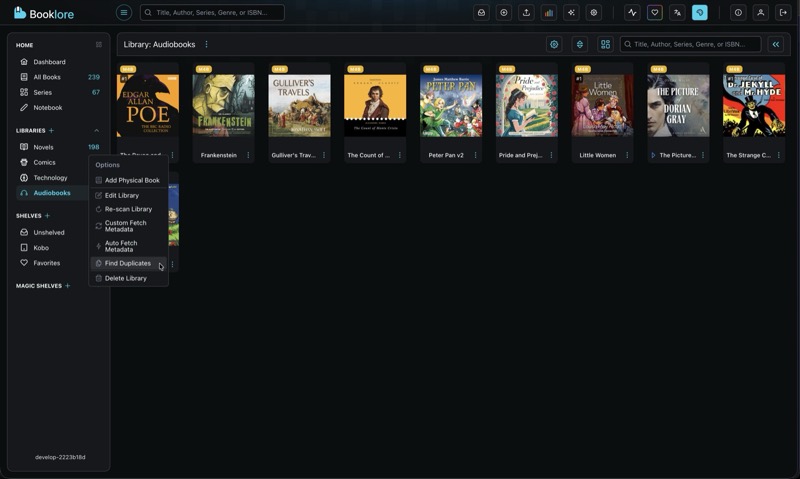The image size is (800, 479).
Task: Choose Auto Fetch Metadata menu entry
Action: (x=129, y=246)
